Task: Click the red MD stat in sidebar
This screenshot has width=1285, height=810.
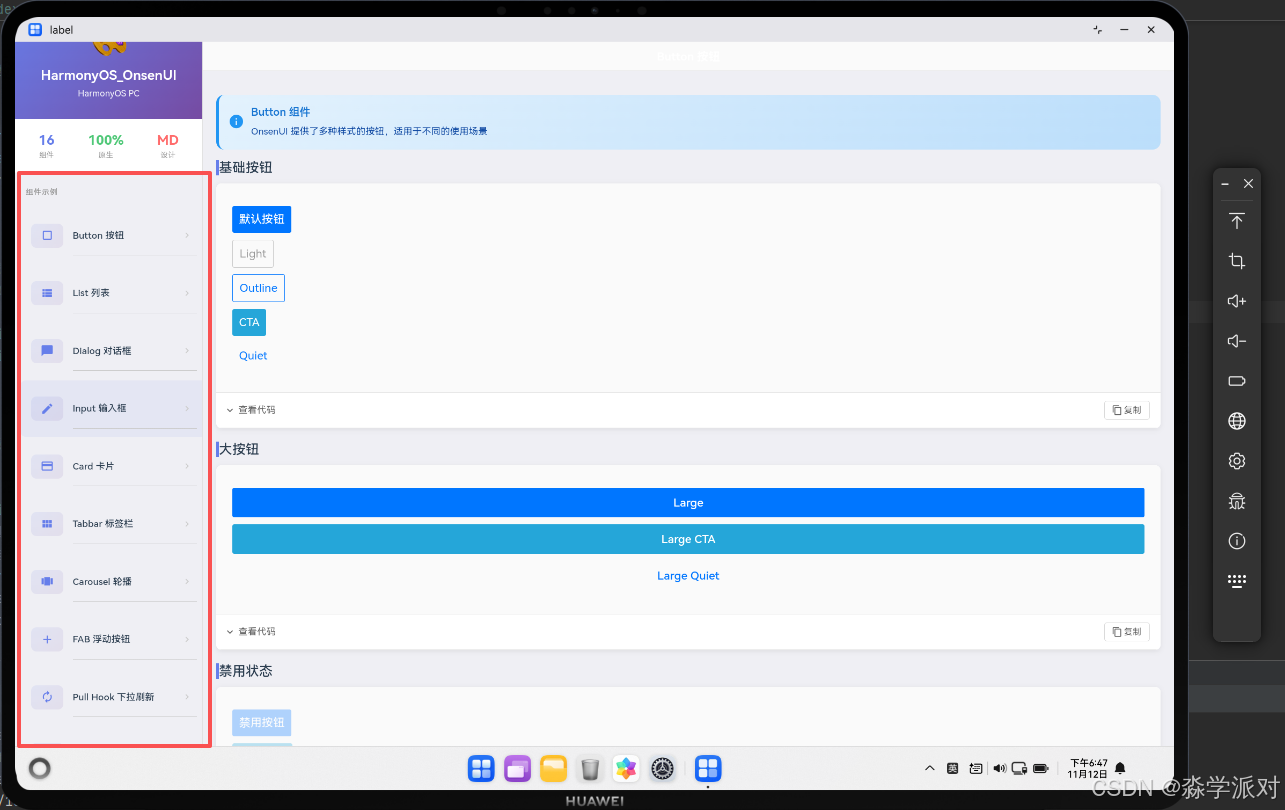Action: (167, 145)
